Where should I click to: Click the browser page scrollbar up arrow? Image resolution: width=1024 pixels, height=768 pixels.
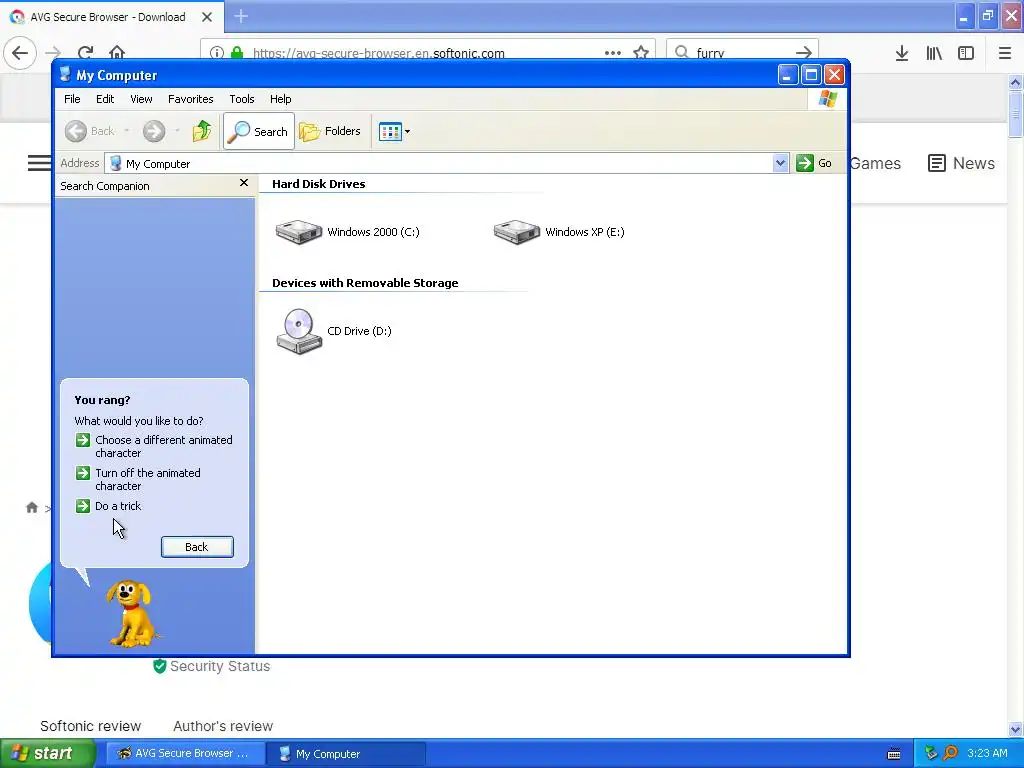[1016, 83]
